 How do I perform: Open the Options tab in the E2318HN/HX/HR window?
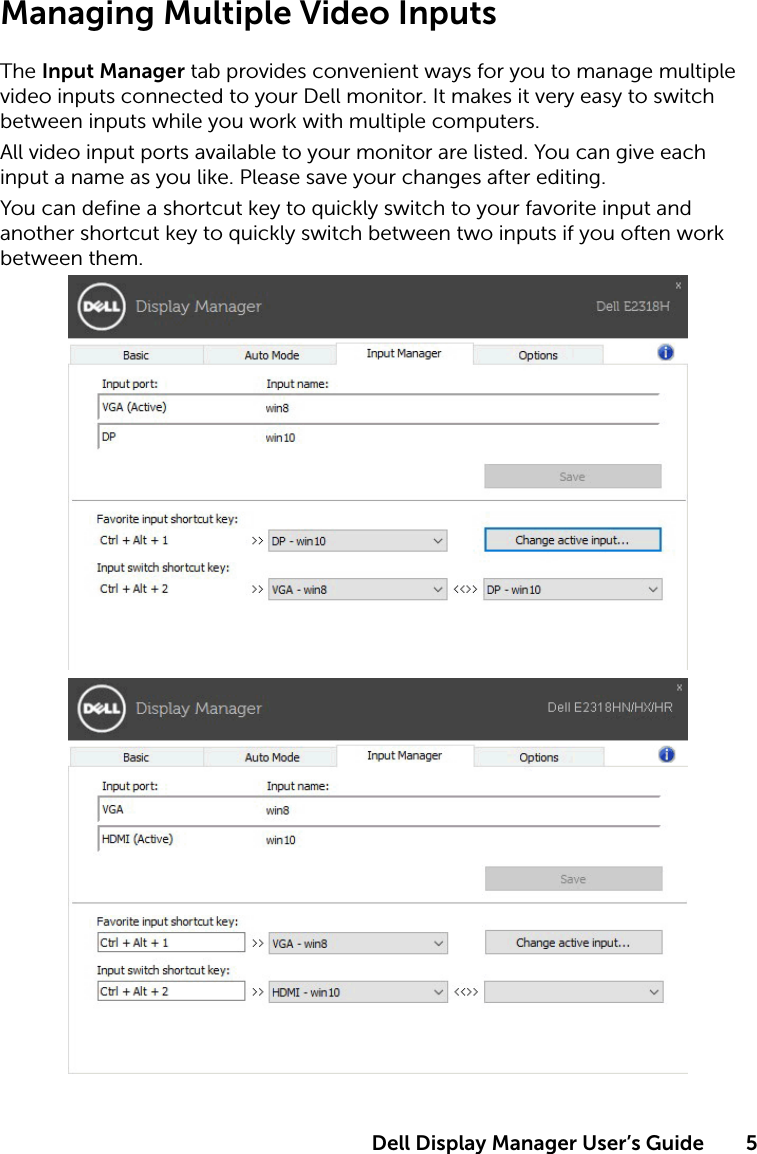(x=538, y=757)
